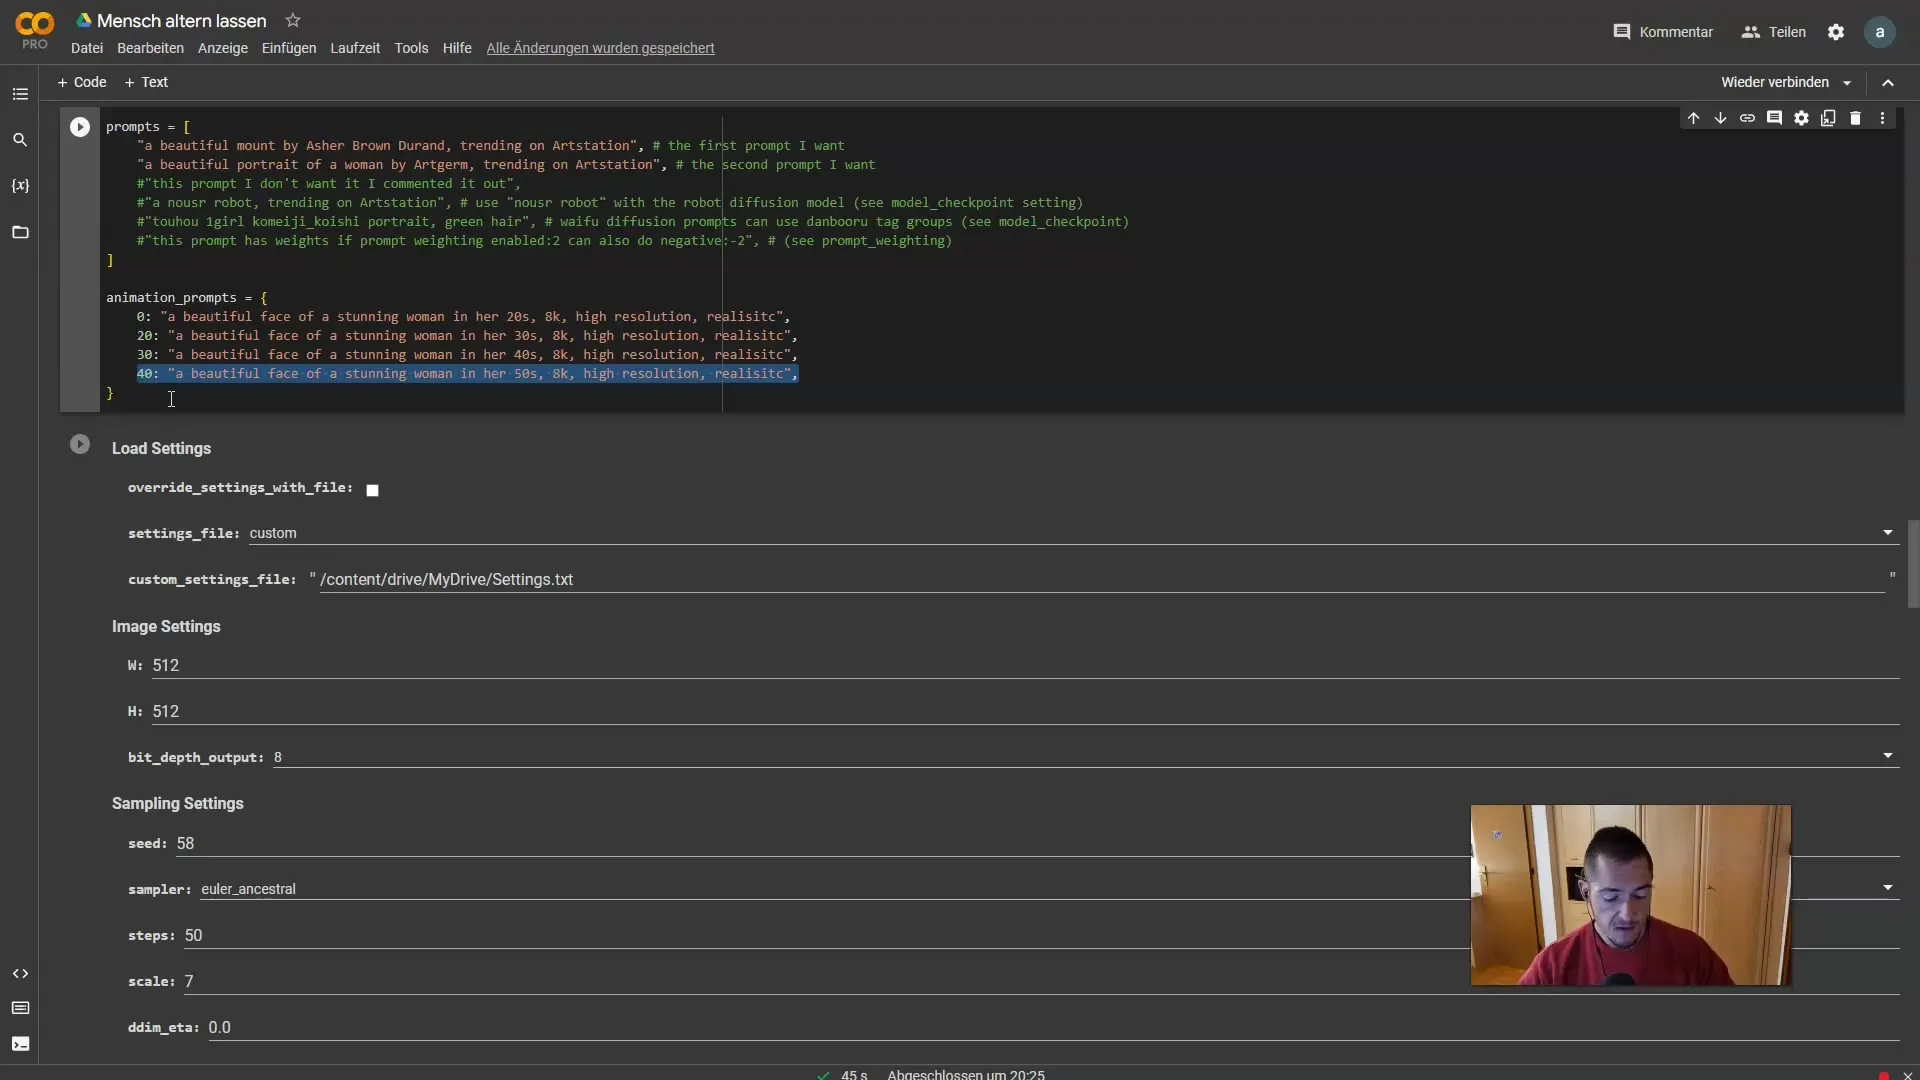Open more cell actions menu

coord(1882,118)
